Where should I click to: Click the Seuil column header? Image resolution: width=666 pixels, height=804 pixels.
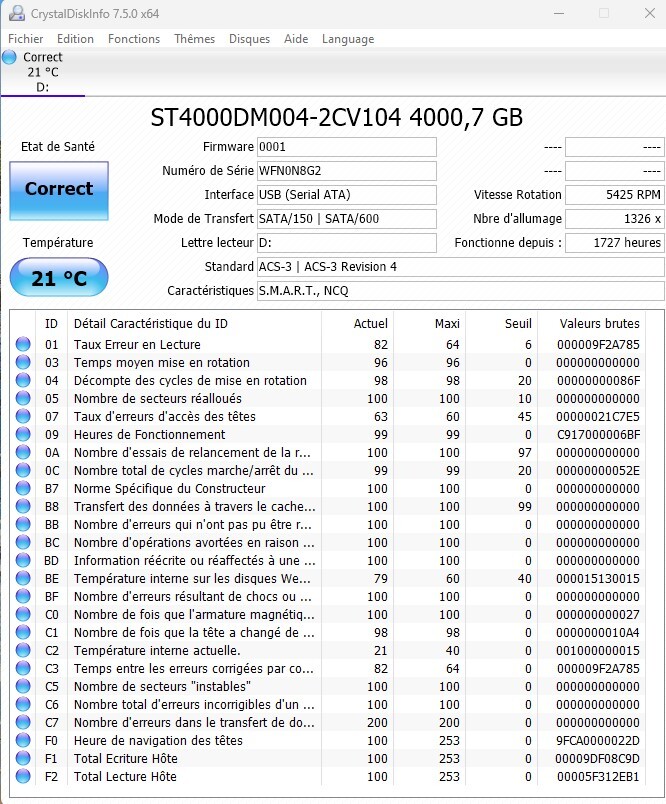pos(501,324)
